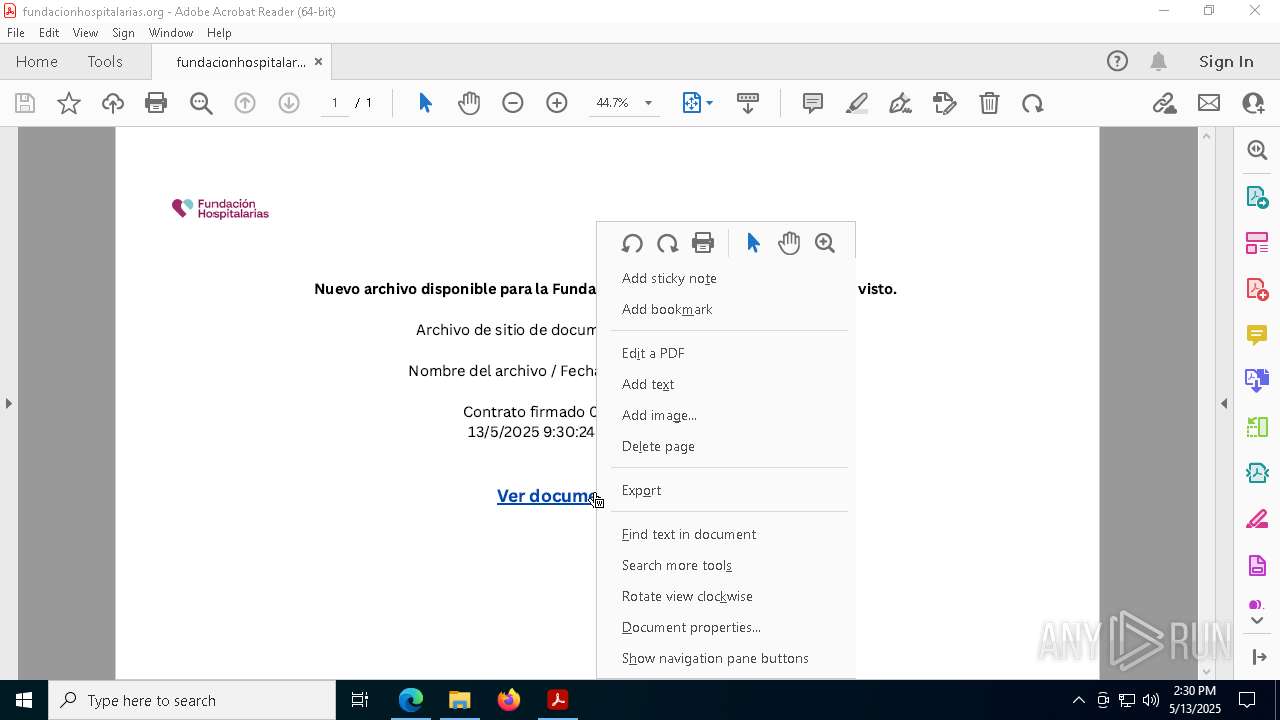Go to the previous page arrow
Screen dimensions: 1280x720
[245, 103]
